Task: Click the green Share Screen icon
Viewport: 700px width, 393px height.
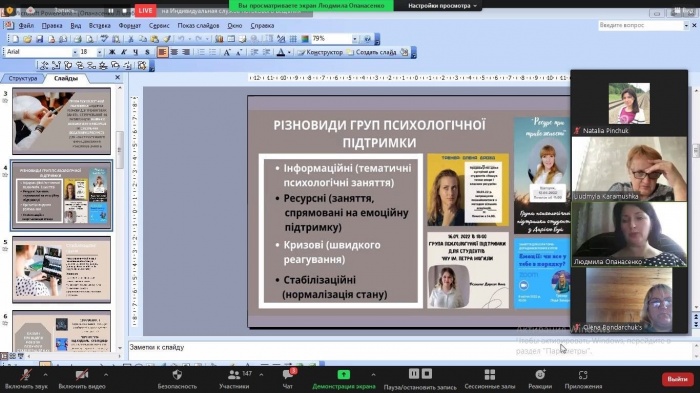Action: (343, 374)
